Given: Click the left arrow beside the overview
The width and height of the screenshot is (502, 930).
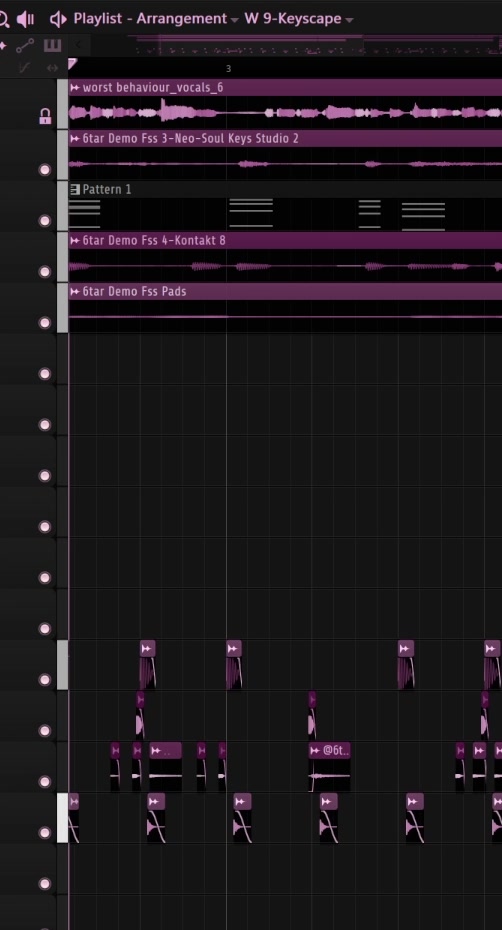Looking at the screenshot, I should pos(78,44).
